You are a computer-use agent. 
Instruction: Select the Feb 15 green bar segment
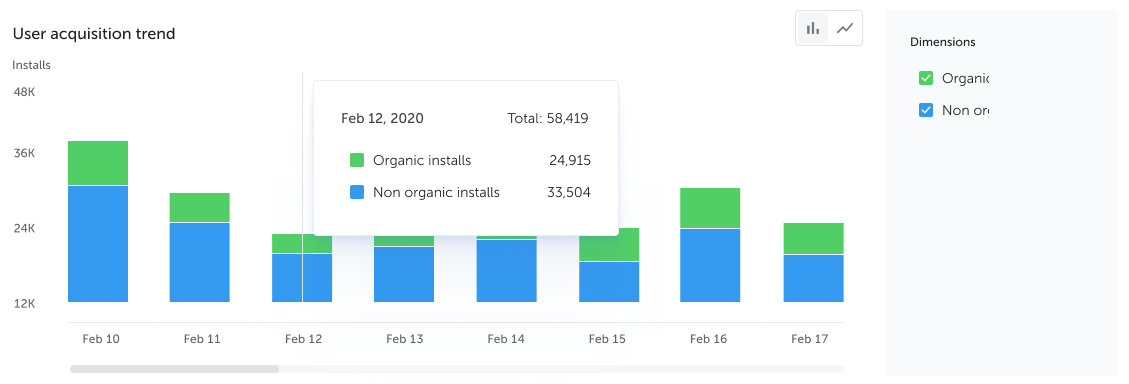[x=609, y=245]
